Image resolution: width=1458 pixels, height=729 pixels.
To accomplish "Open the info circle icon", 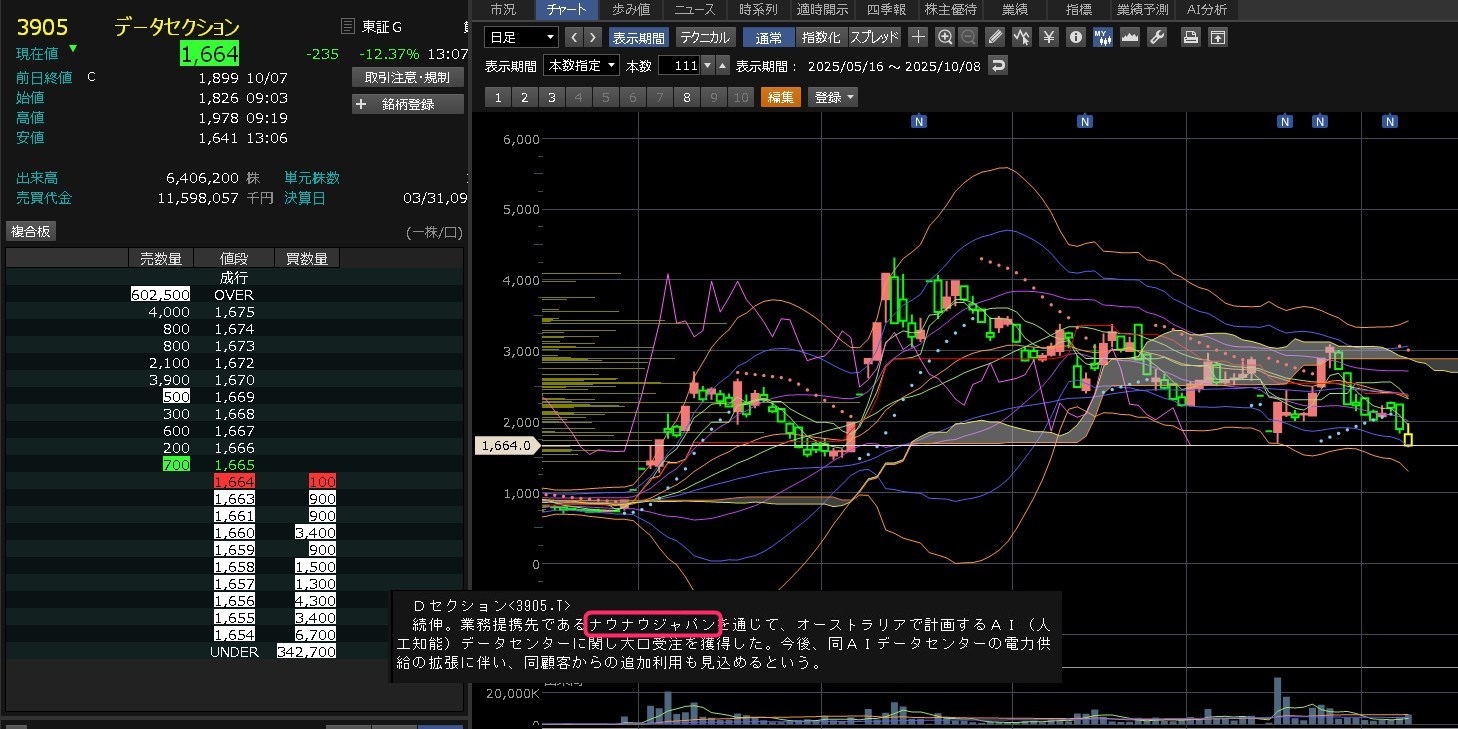I will 1076,37.
